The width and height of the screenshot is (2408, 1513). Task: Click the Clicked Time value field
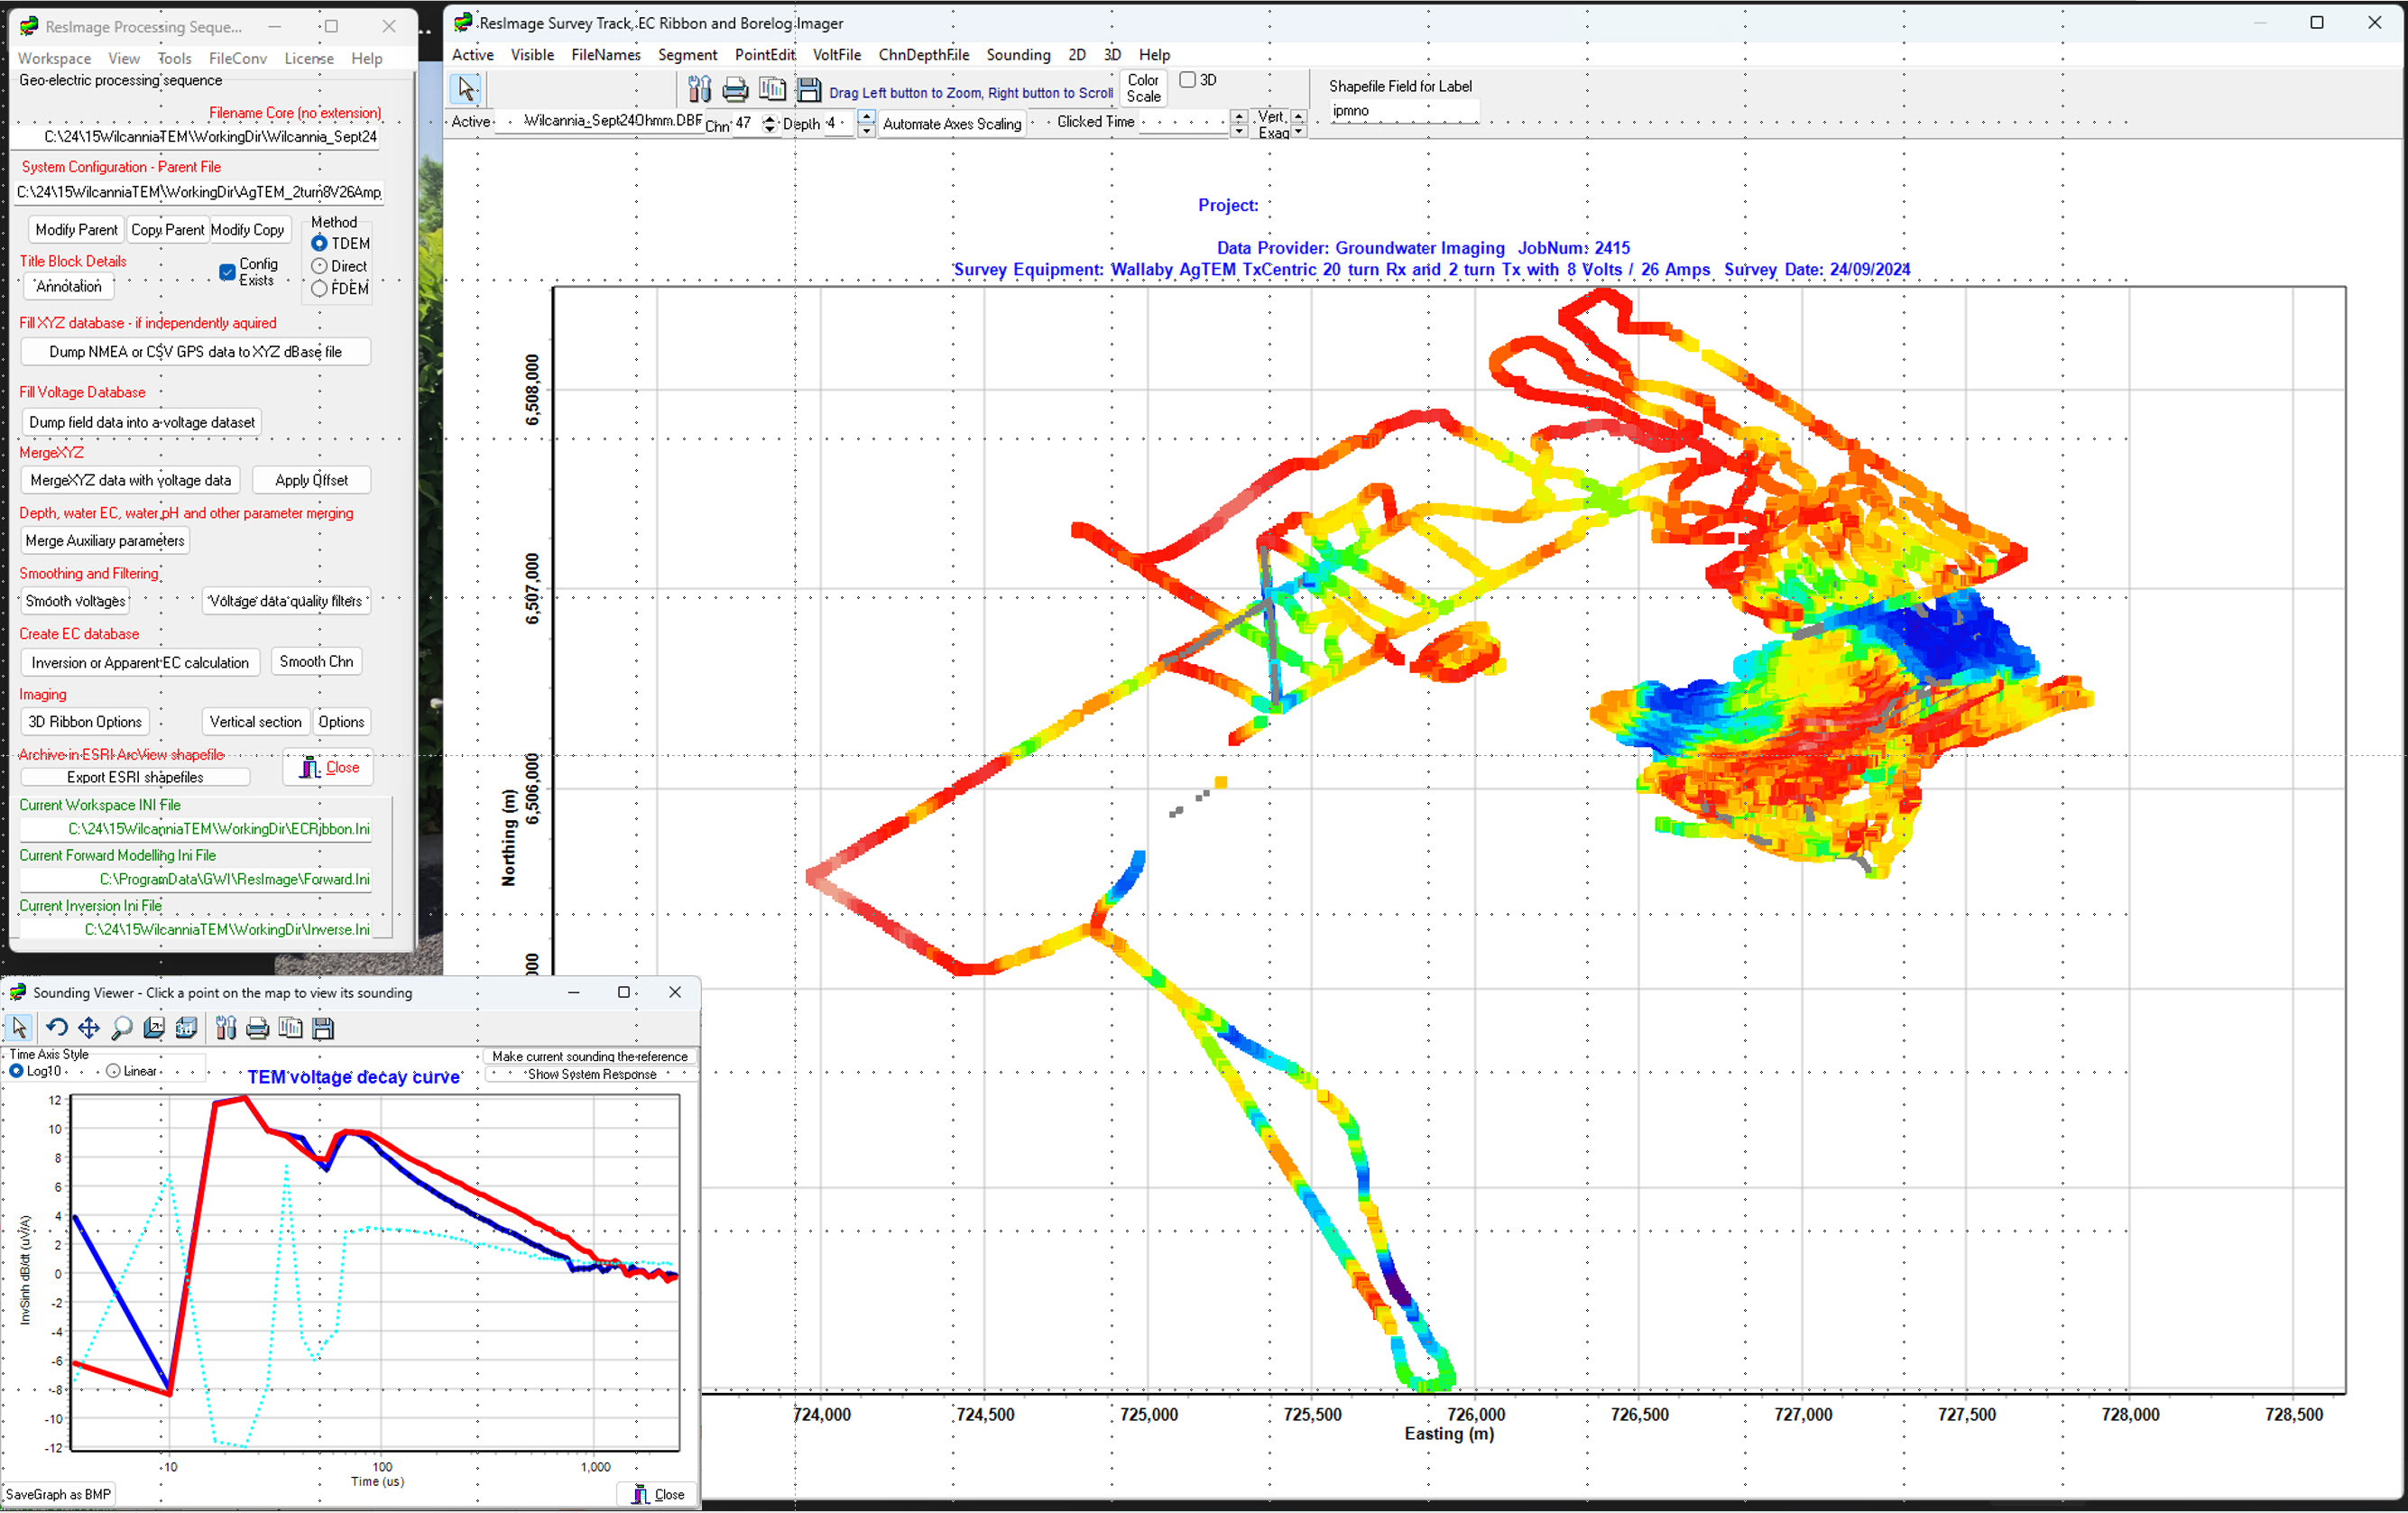(1184, 122)
